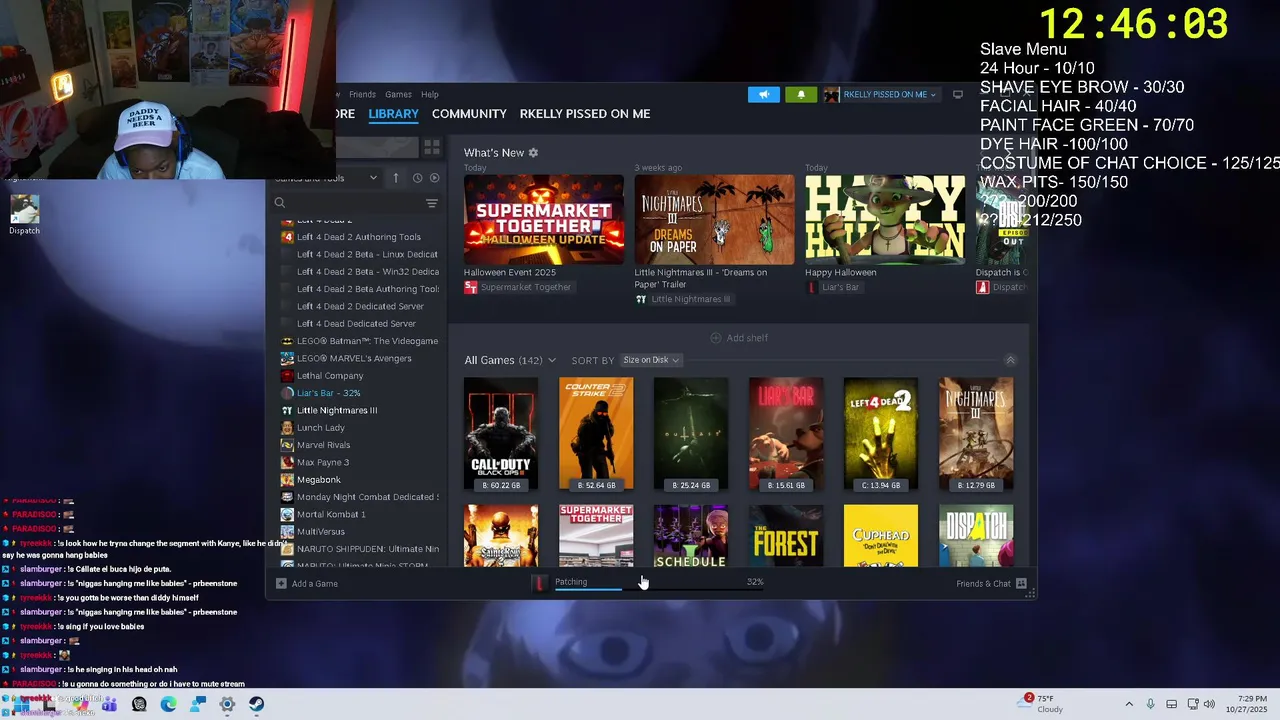This screenshot has height=720, width=1280.
Task: Click the Lunch Lady sidebar entry
Action: coord(321,428)
